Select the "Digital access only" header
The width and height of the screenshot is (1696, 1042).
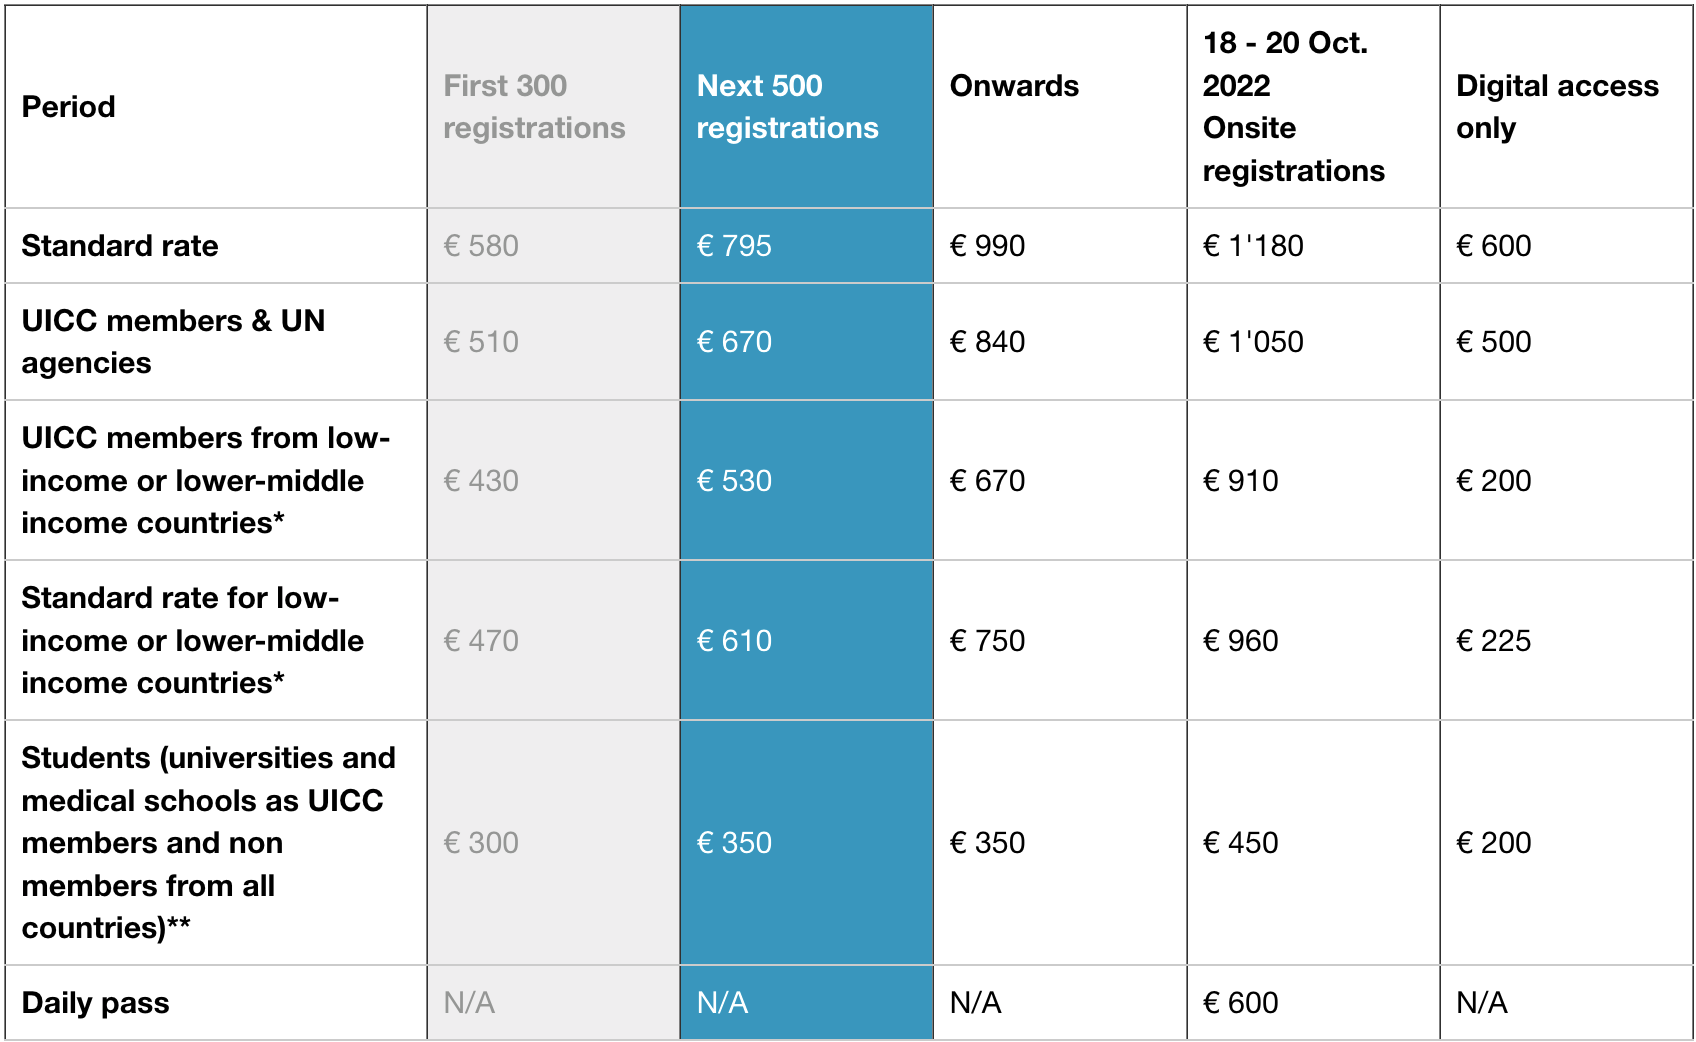[1556, 107]
